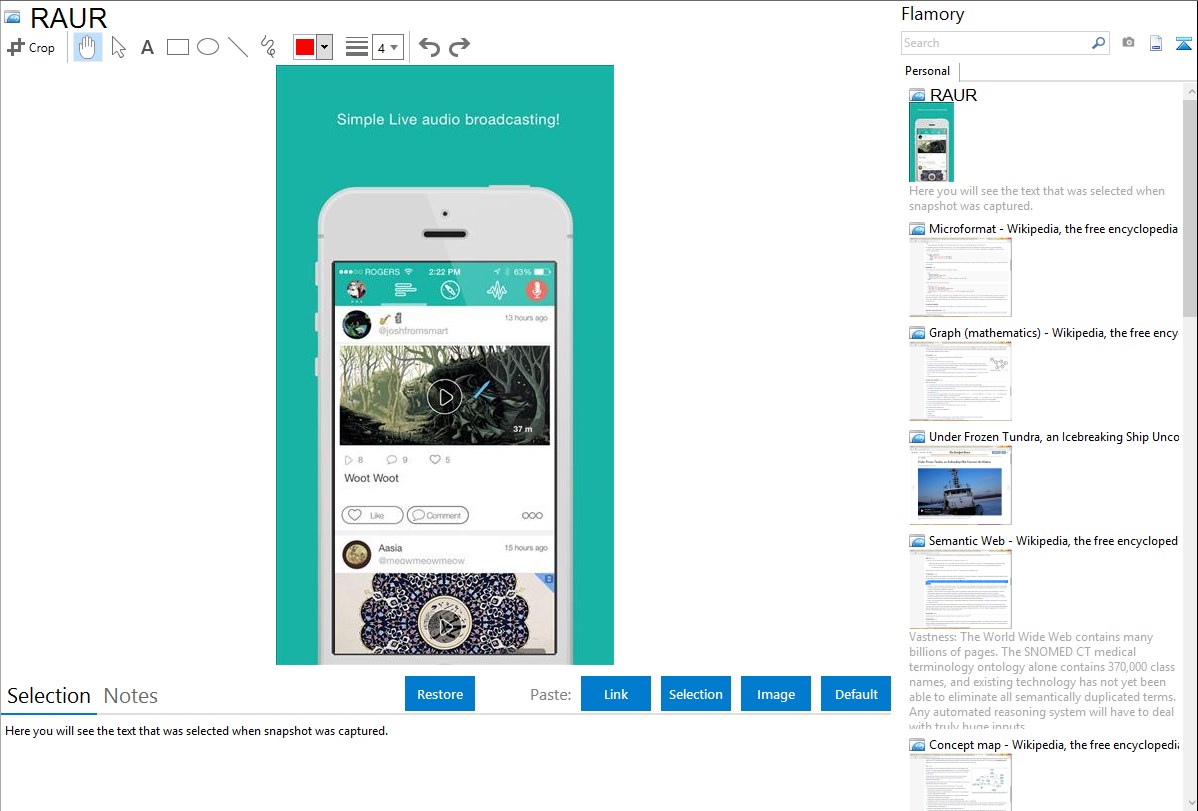Click the selection text note line
Viewport: 1198px width, 811px height.
[x=196, y=731]
